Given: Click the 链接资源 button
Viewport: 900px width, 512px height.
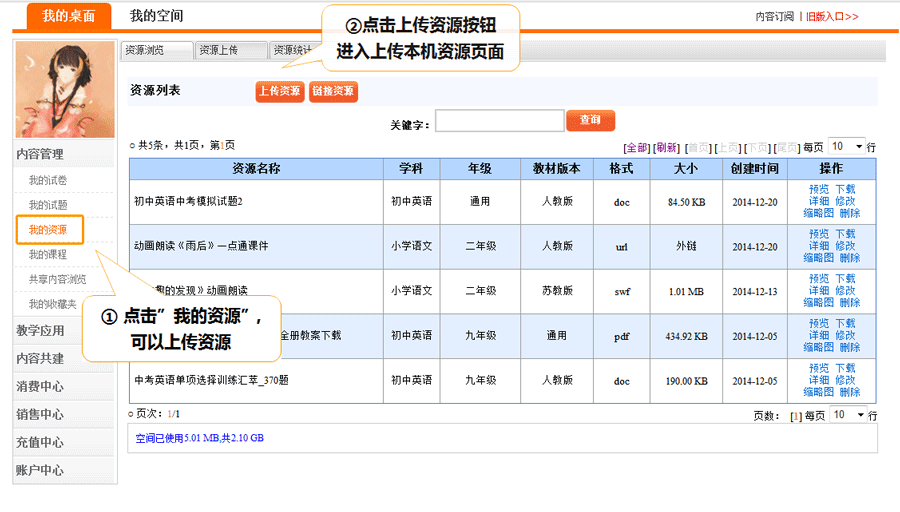Looking at the screenshot, I should click(x=333, y=91).
